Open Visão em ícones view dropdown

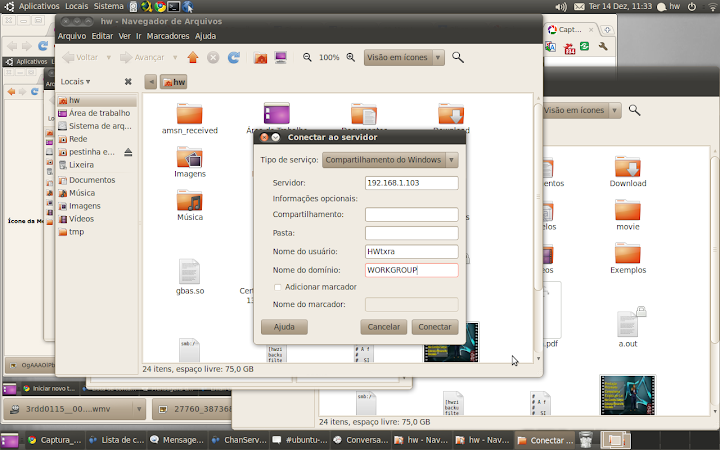tap(404, 57)
